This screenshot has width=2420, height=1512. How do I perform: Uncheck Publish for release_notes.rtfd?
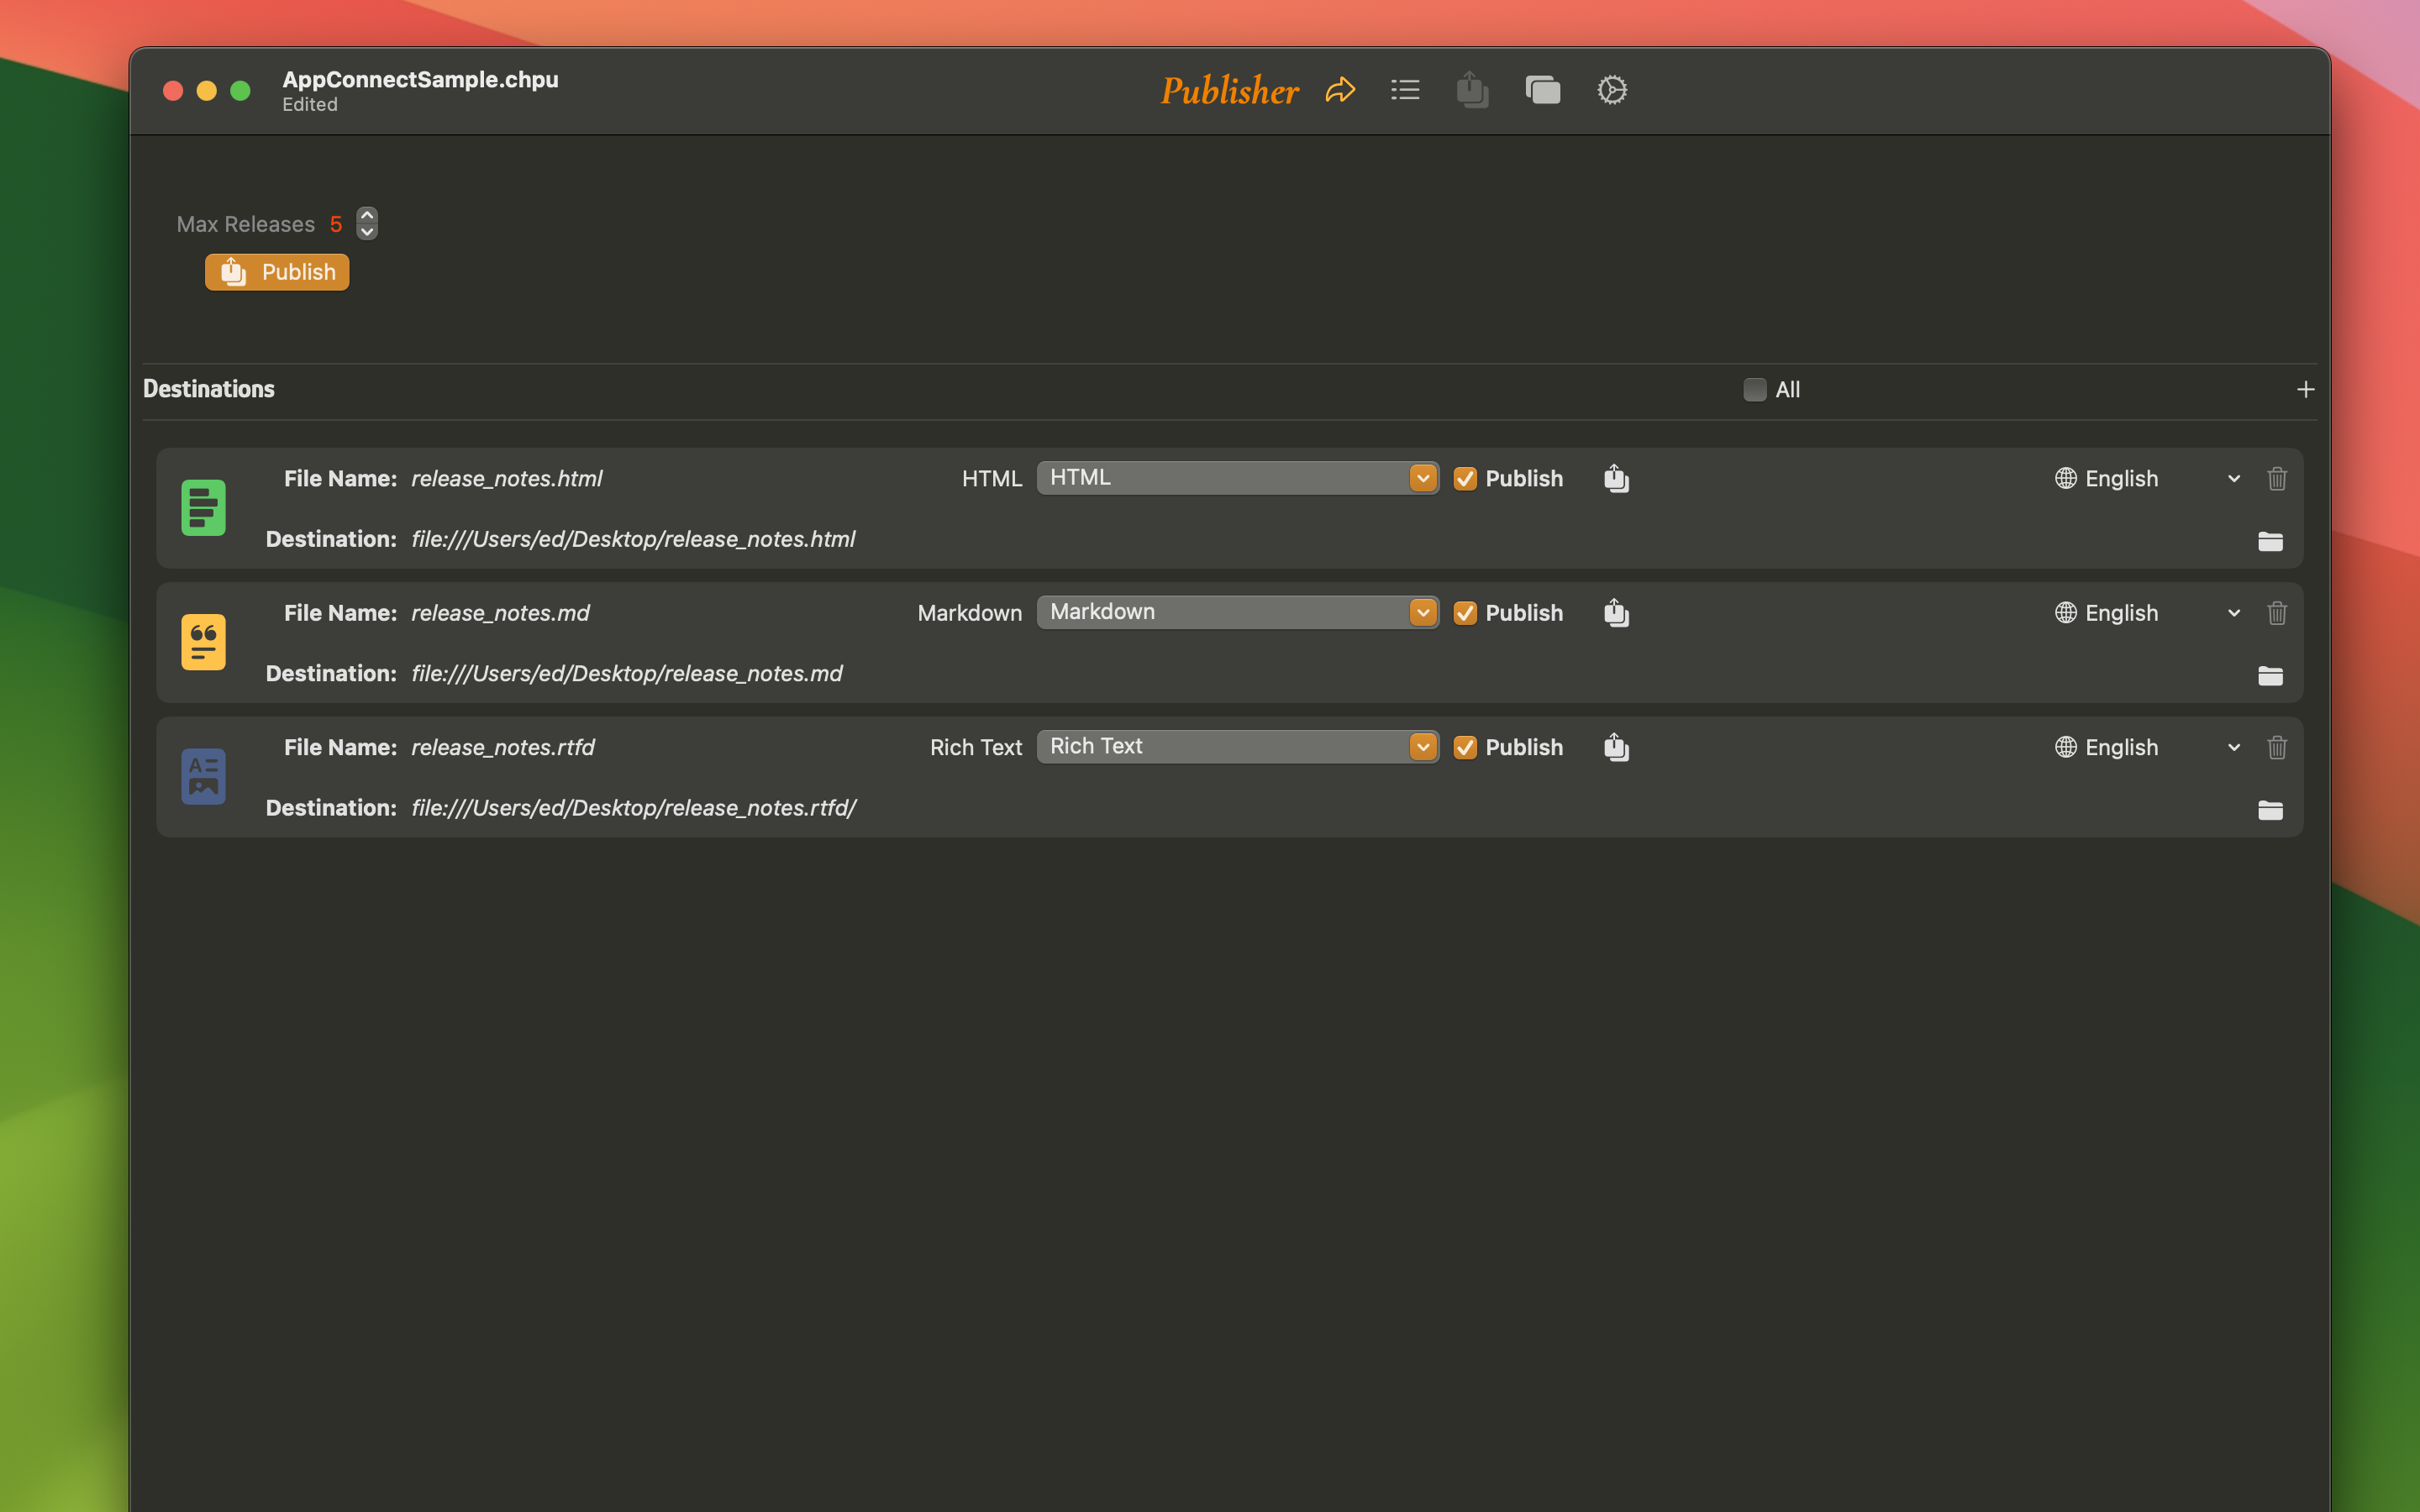tap(1465, 747)
